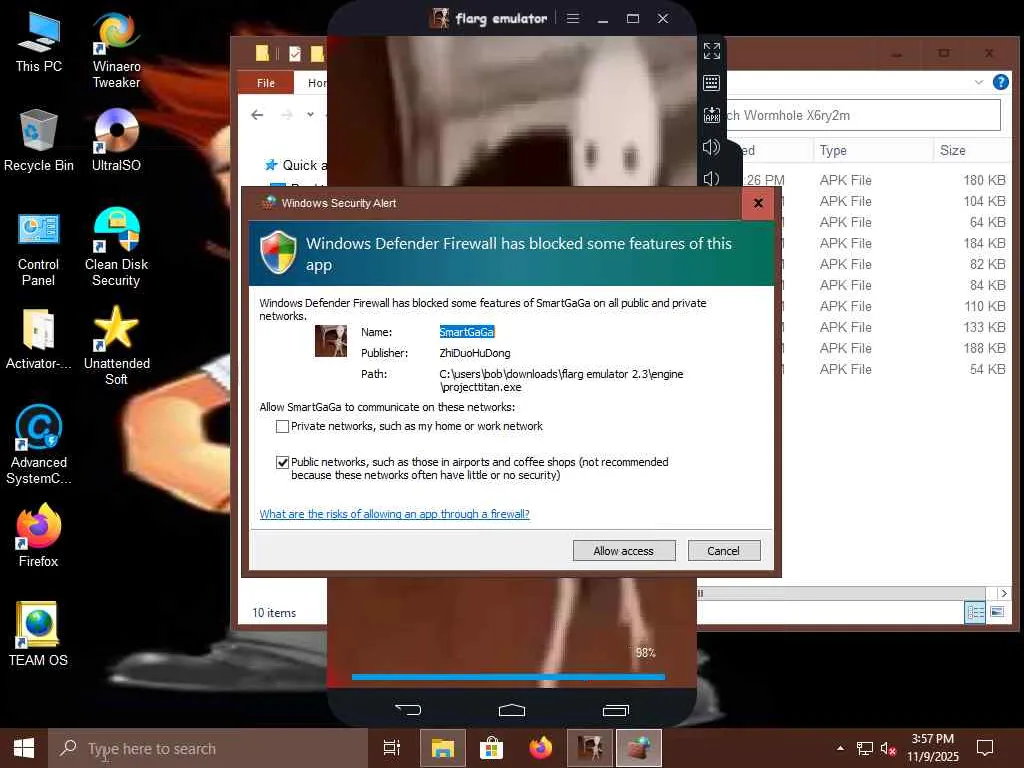
Task: Open the File tab in Explorer
Action: [x=266, y=83]
